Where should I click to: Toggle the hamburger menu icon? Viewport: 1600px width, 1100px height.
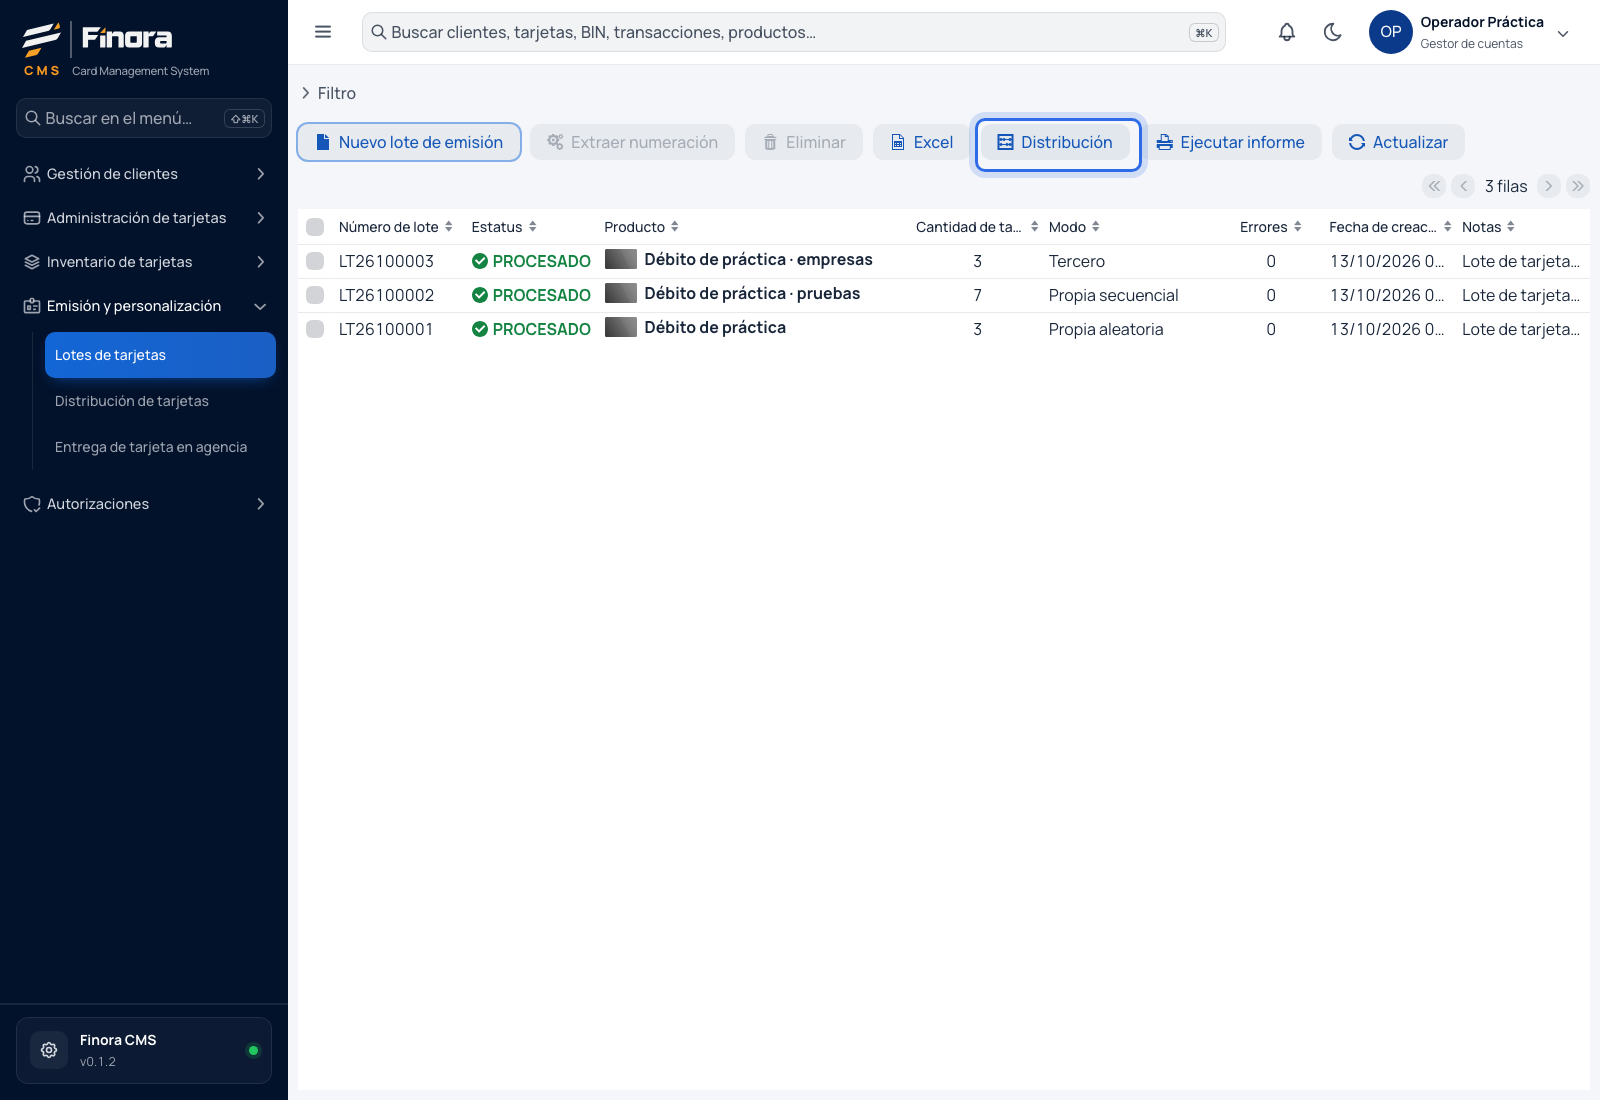(x=323, y=32)
